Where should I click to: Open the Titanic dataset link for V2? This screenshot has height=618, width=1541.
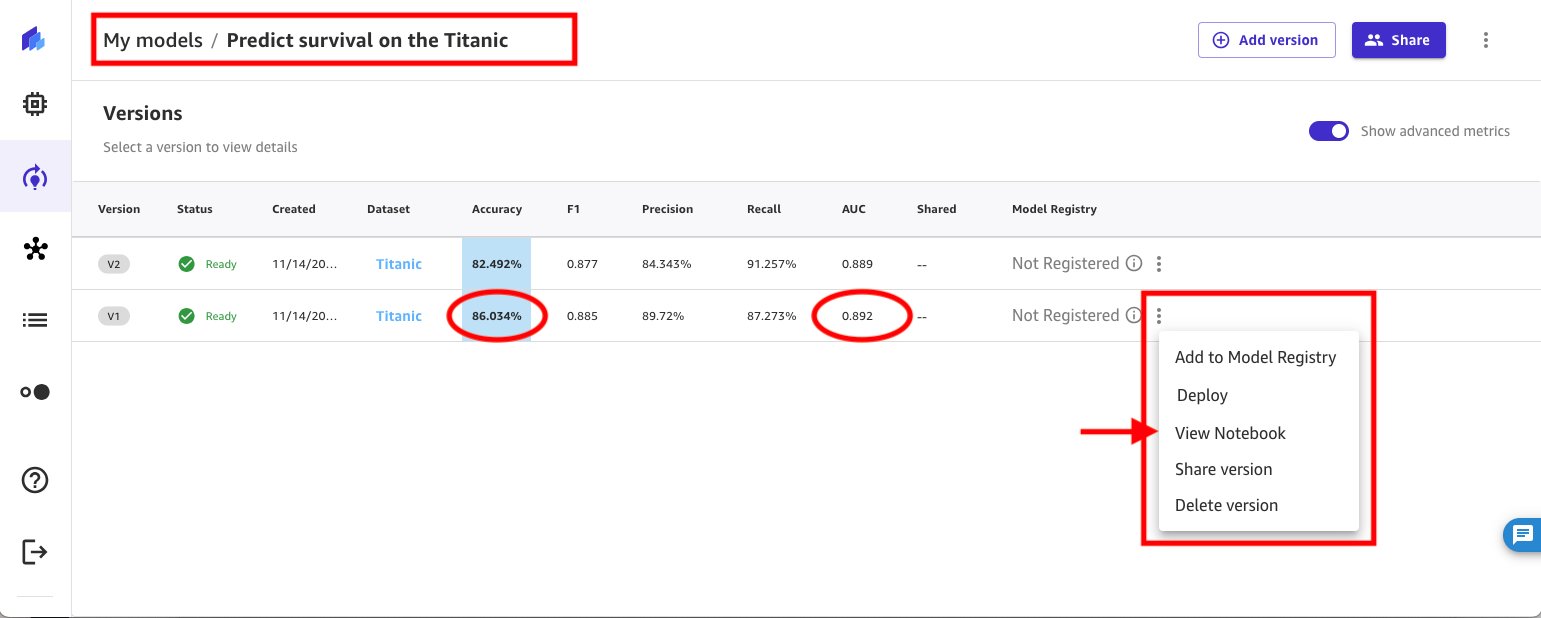pos(399,264)
